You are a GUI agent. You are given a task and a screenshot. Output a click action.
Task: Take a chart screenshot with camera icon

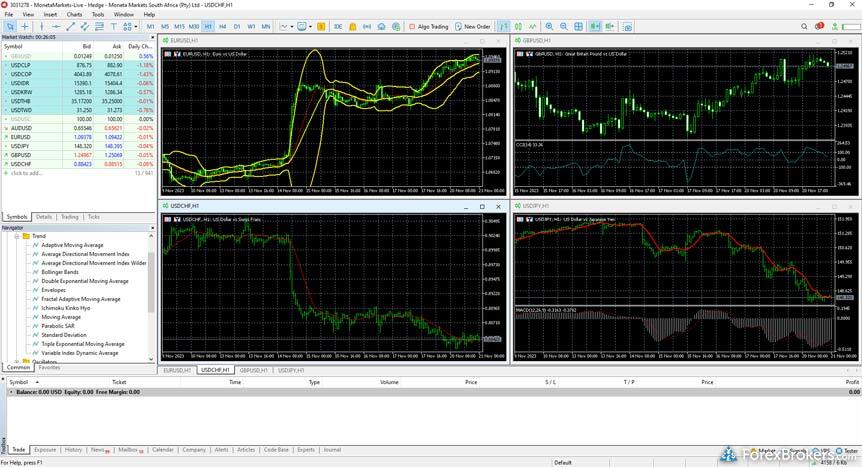(x=627, y=26)
